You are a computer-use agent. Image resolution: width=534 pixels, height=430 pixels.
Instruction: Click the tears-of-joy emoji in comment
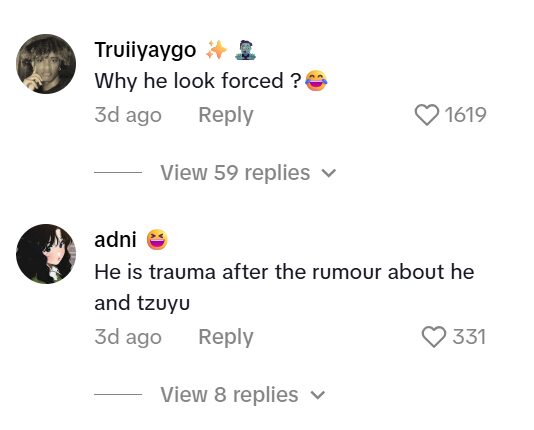316,81
